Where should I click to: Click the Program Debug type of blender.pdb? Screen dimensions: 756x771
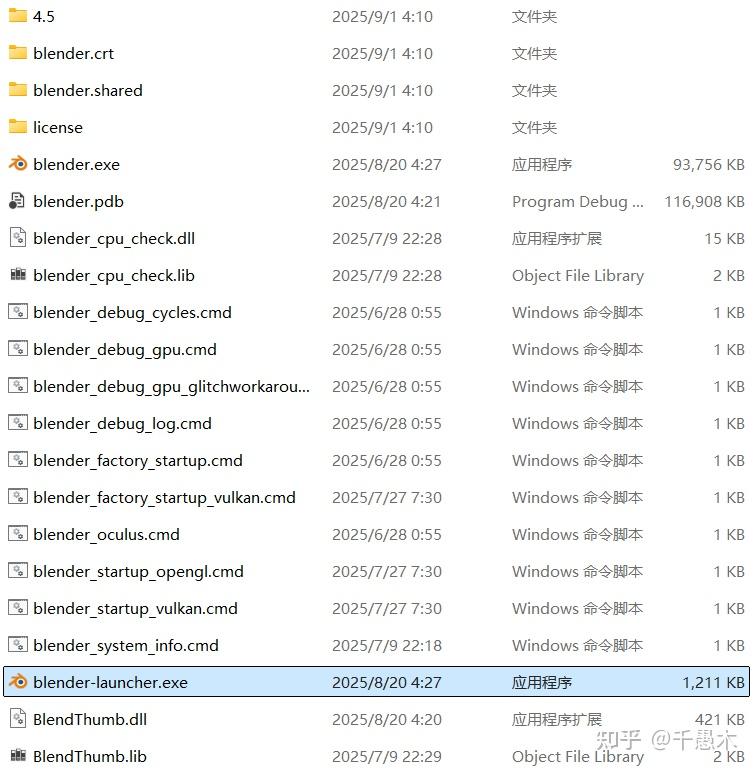click(x=577, y=202)
